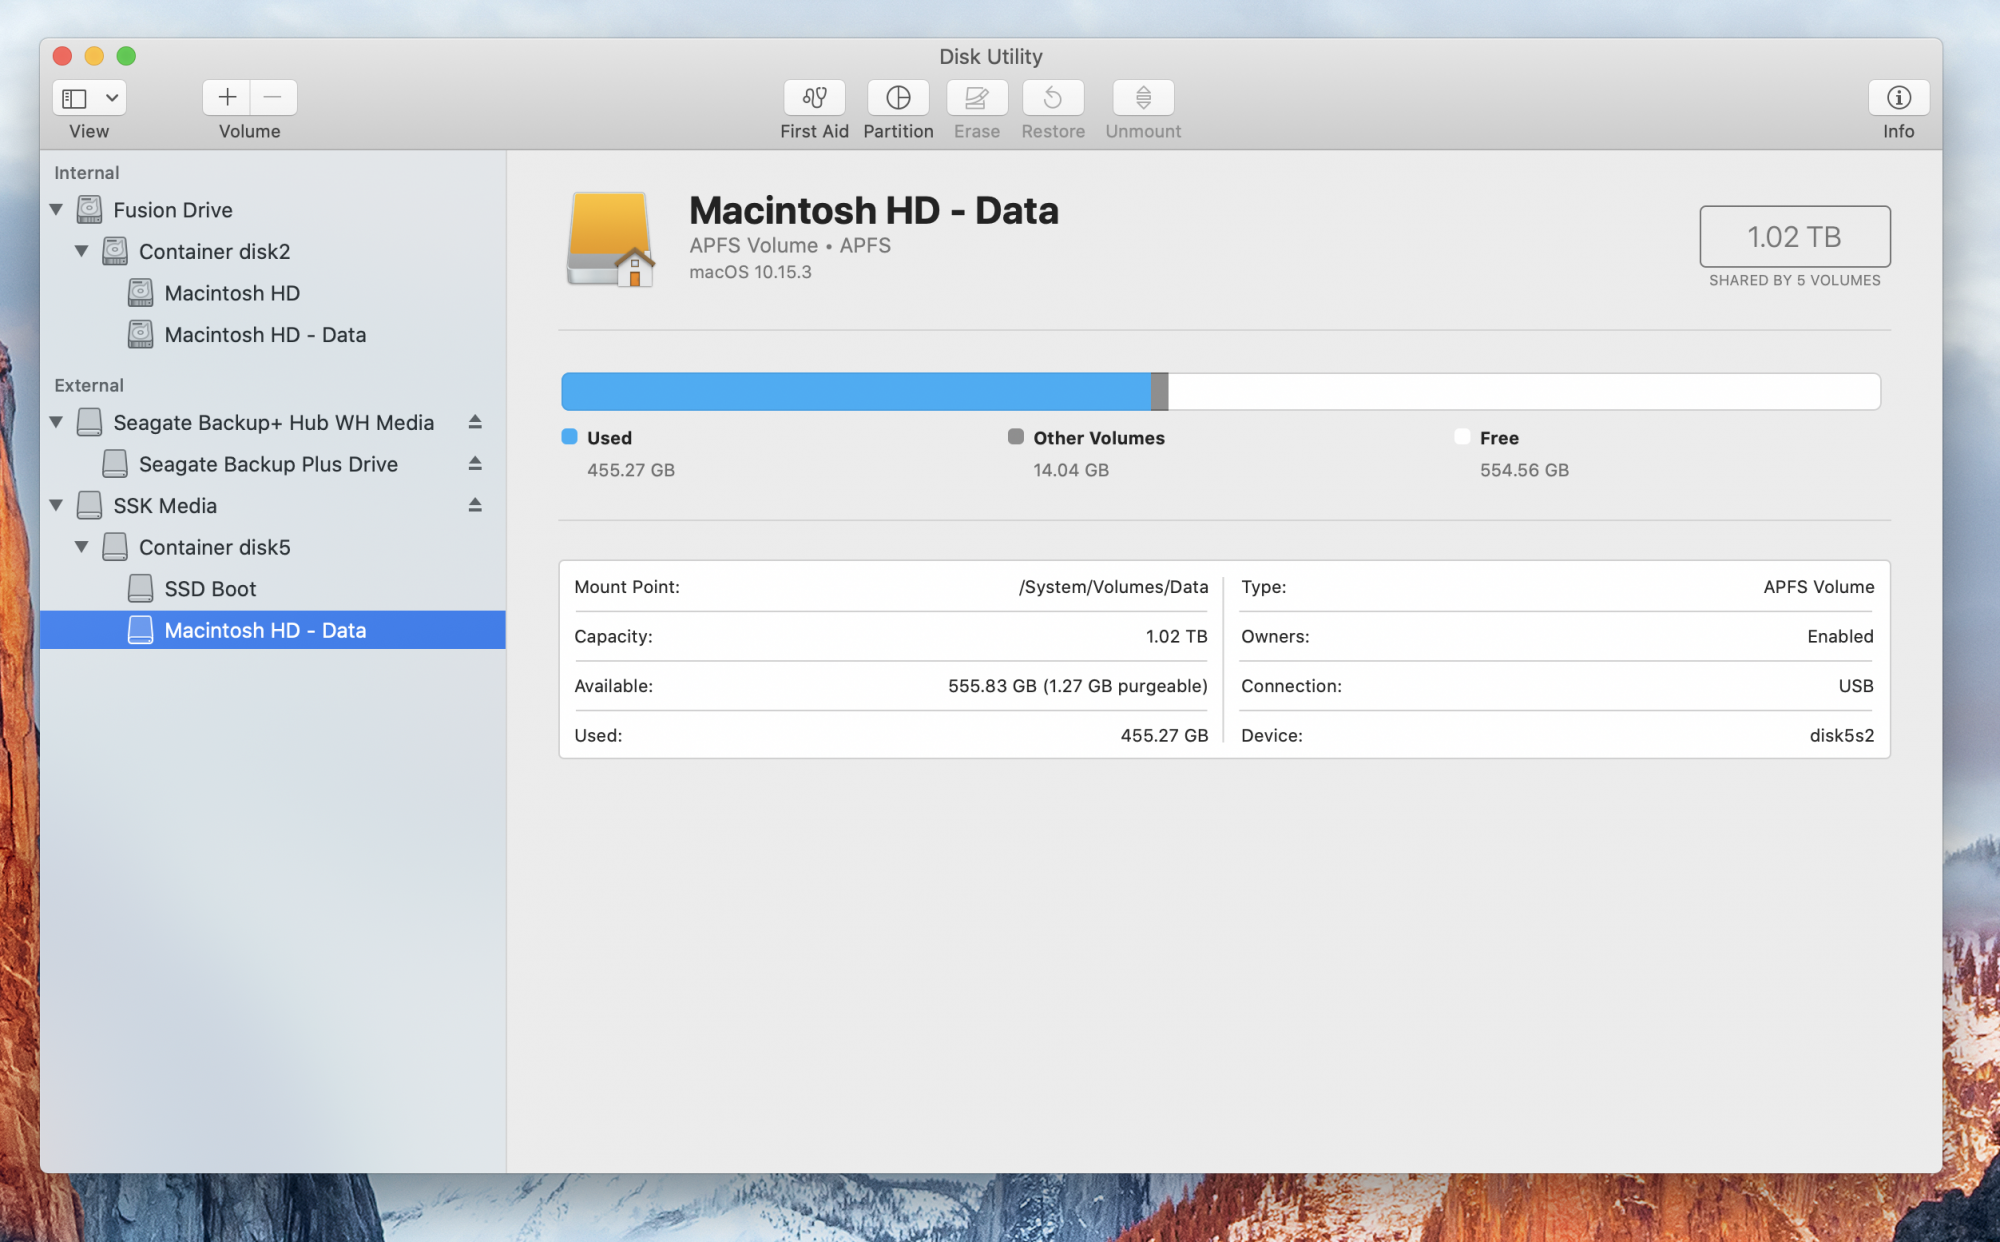The width and height of the screenshot is (2000, 1242).
Task: Select SSK Media external disk
Action: point(273,506)
